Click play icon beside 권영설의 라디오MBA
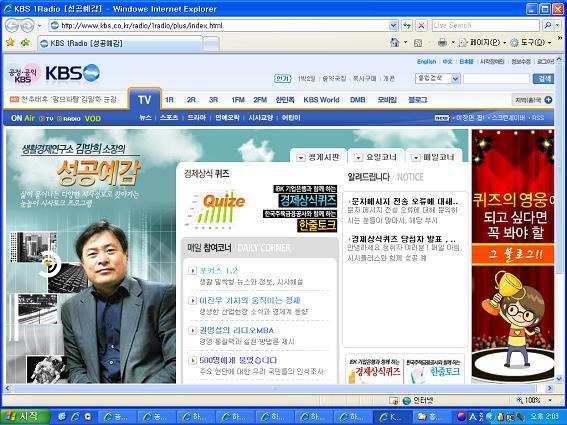 192,330
